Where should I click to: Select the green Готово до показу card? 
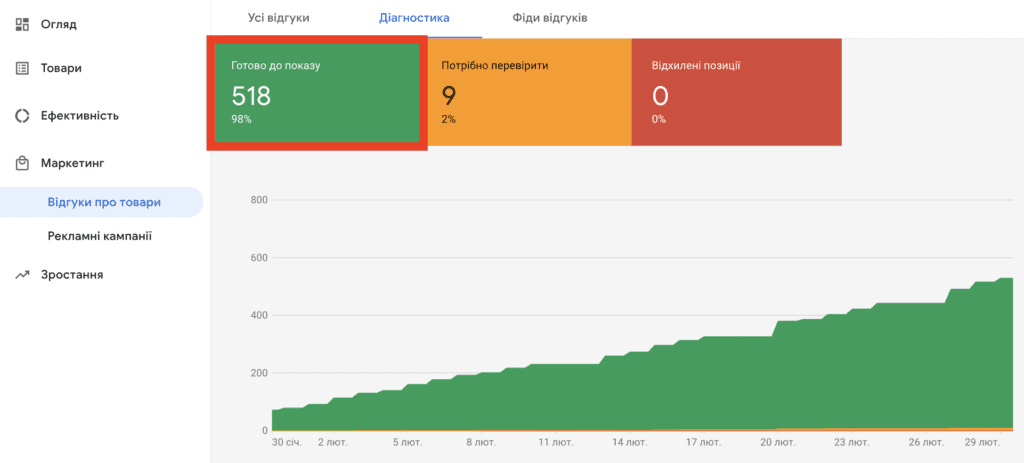[317, 93]
